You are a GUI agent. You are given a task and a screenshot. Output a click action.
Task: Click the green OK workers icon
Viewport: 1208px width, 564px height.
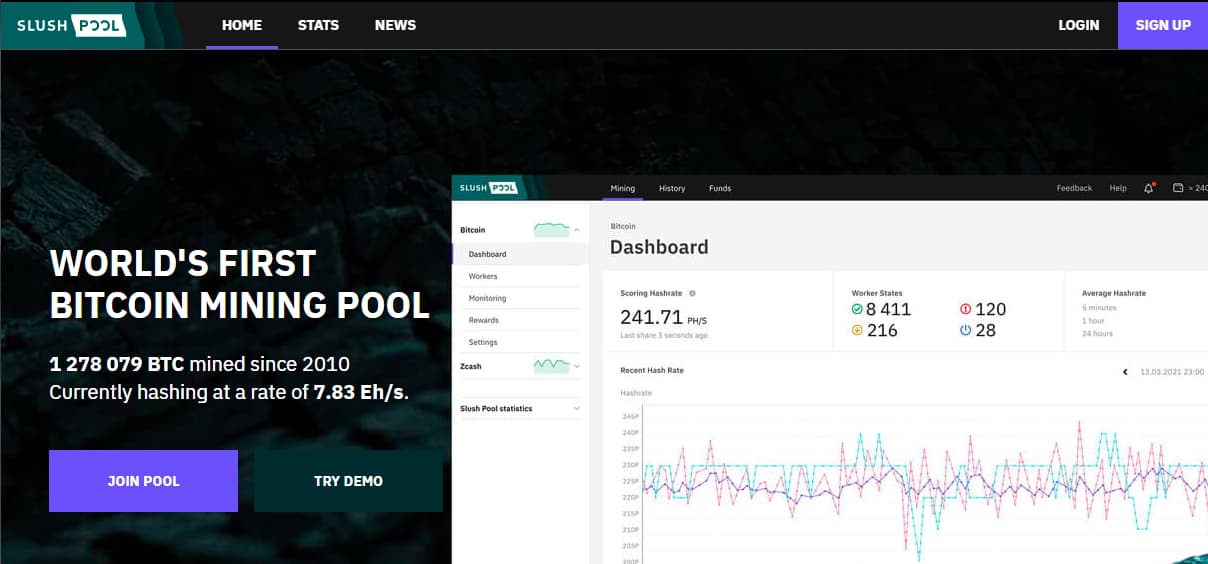point(857,309)
